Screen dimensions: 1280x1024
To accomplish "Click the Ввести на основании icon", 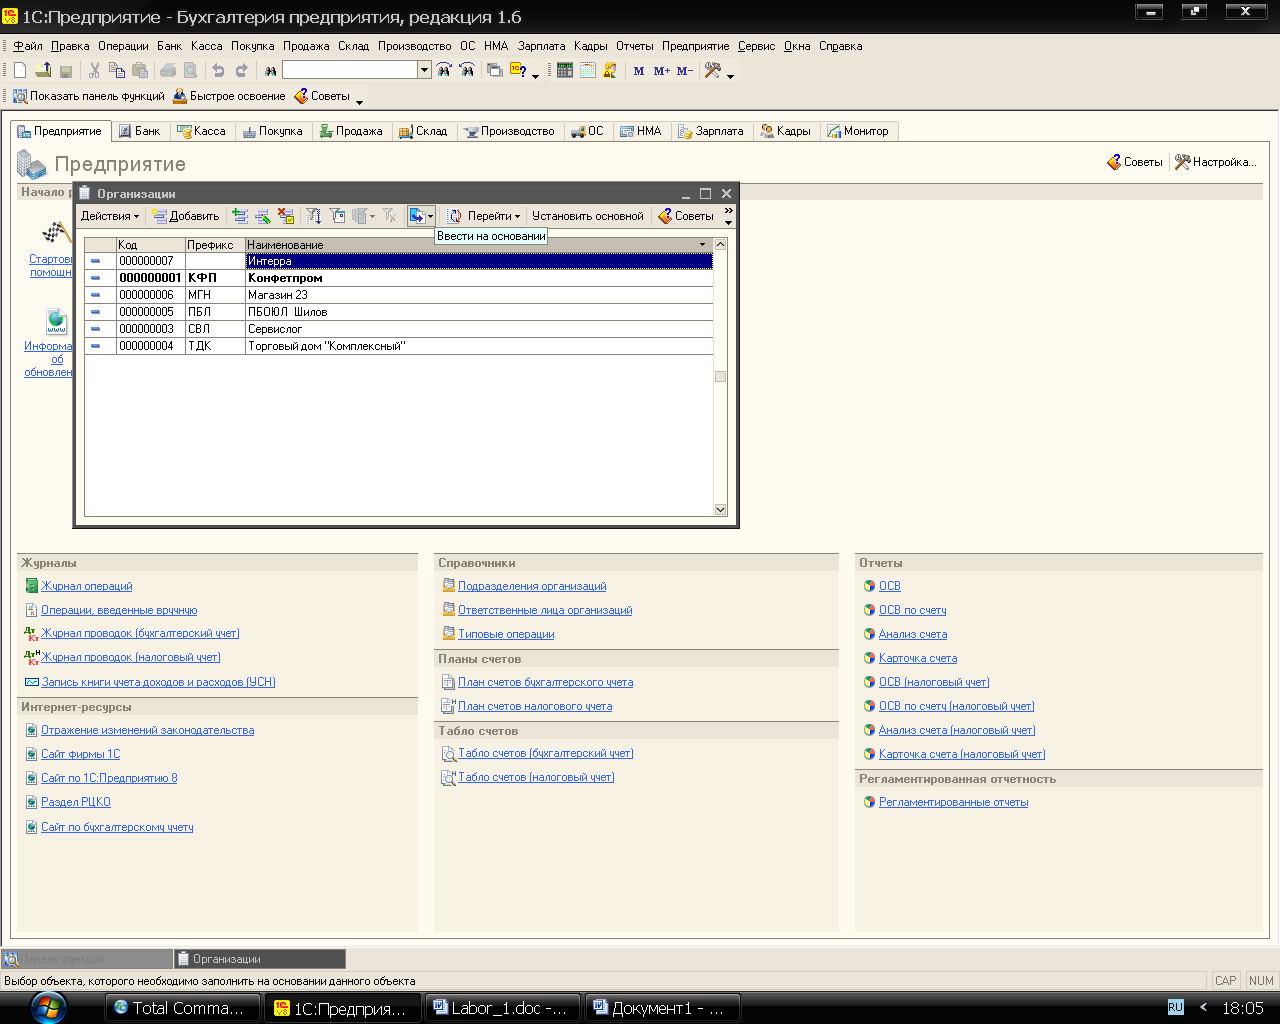I will (416, 216).
